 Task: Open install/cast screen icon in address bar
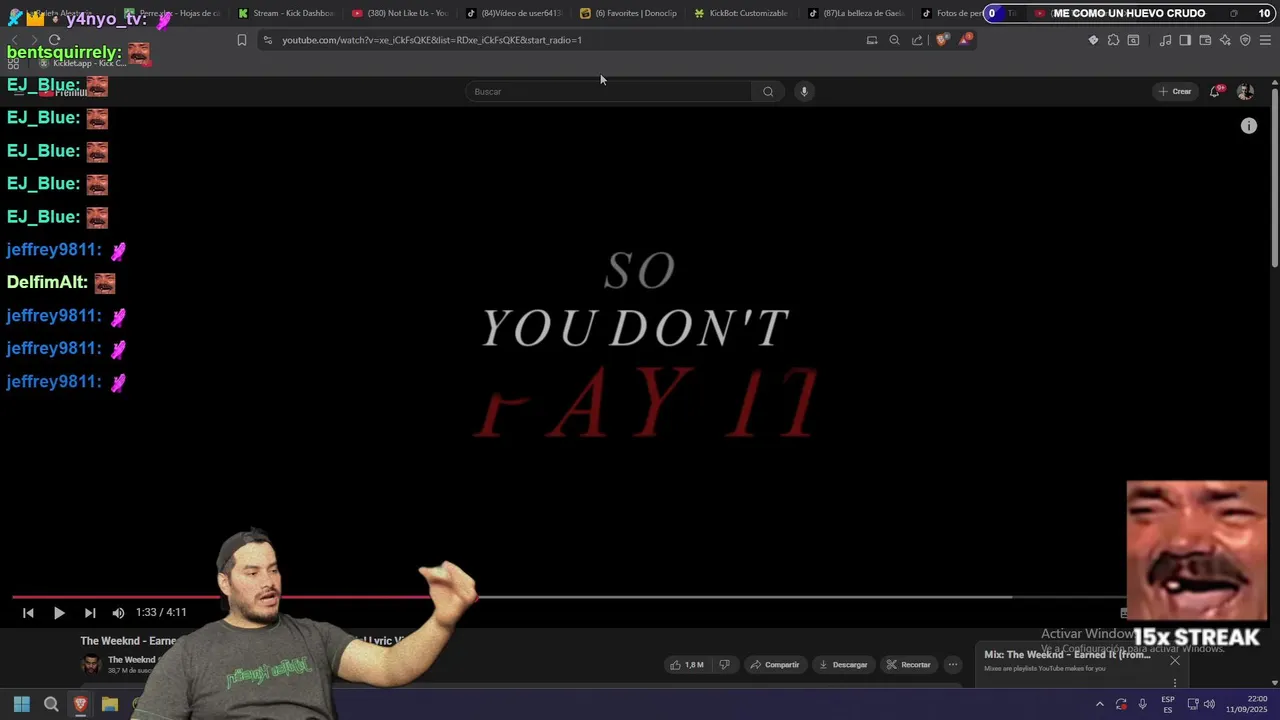872,40
